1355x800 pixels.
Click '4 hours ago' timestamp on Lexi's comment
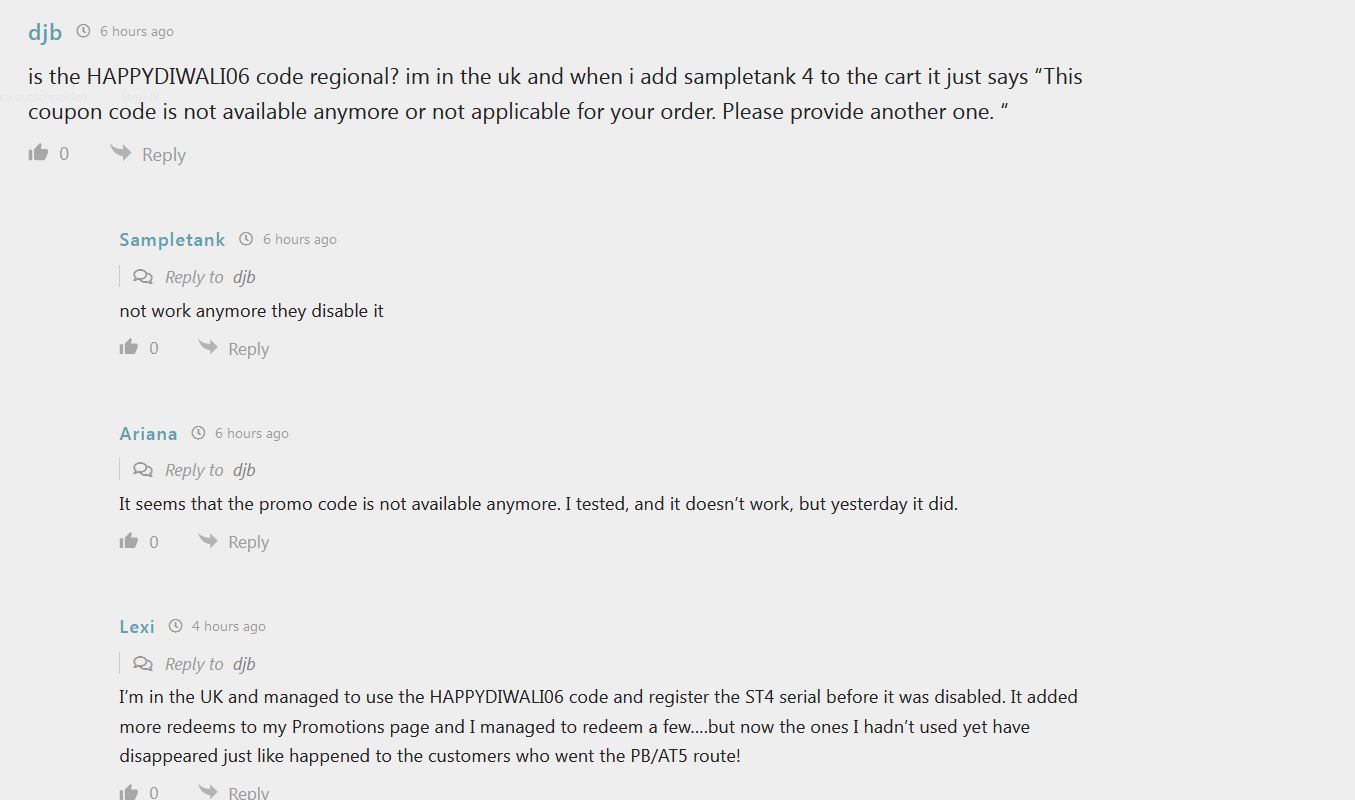229,627
